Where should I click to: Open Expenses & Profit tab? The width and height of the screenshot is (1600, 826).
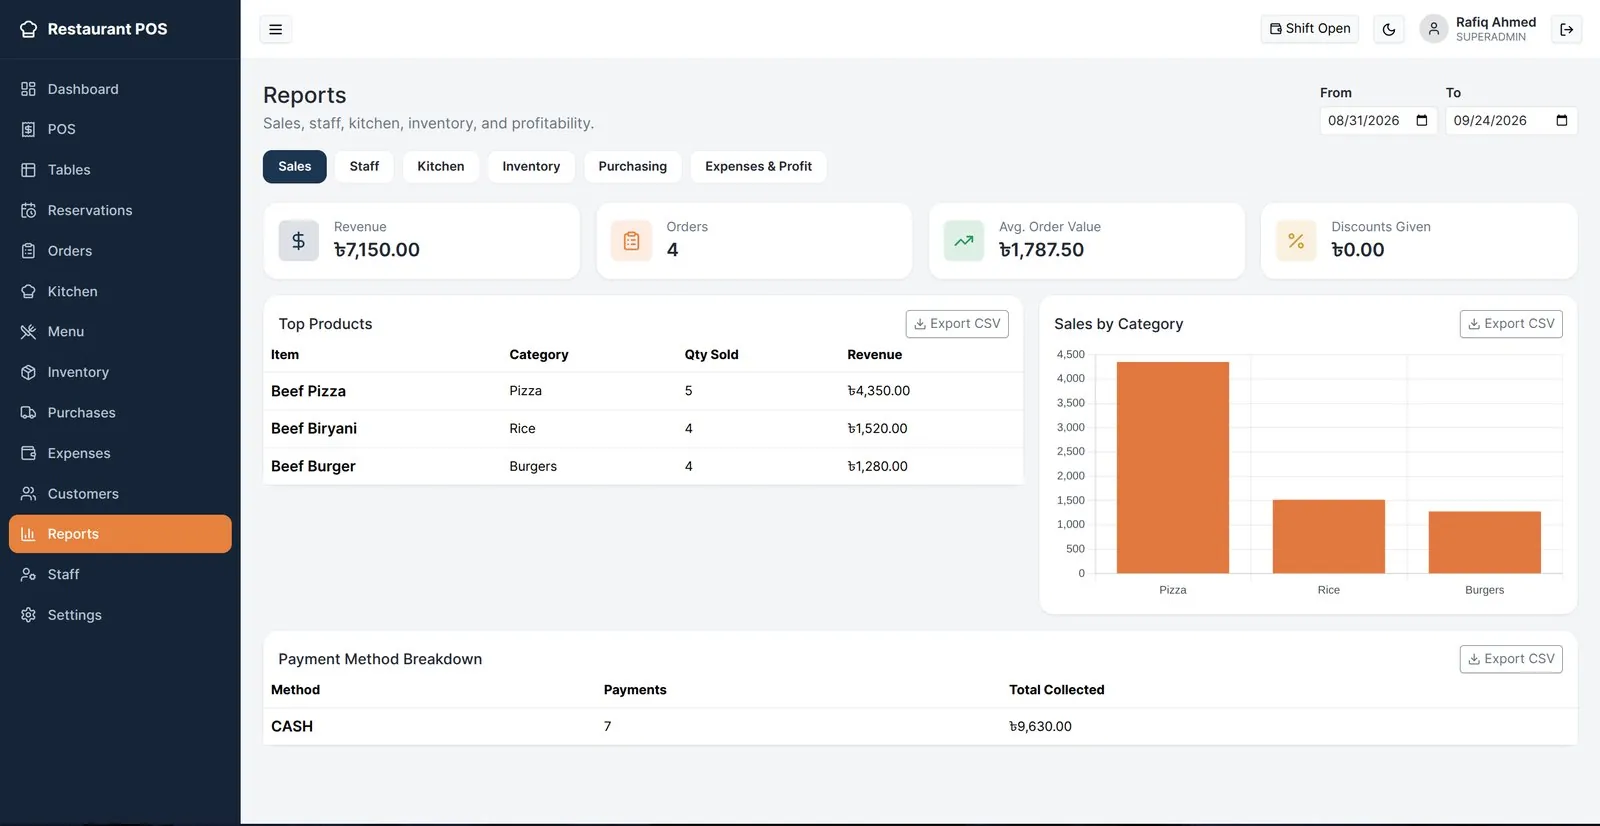[x=758, y=166]
